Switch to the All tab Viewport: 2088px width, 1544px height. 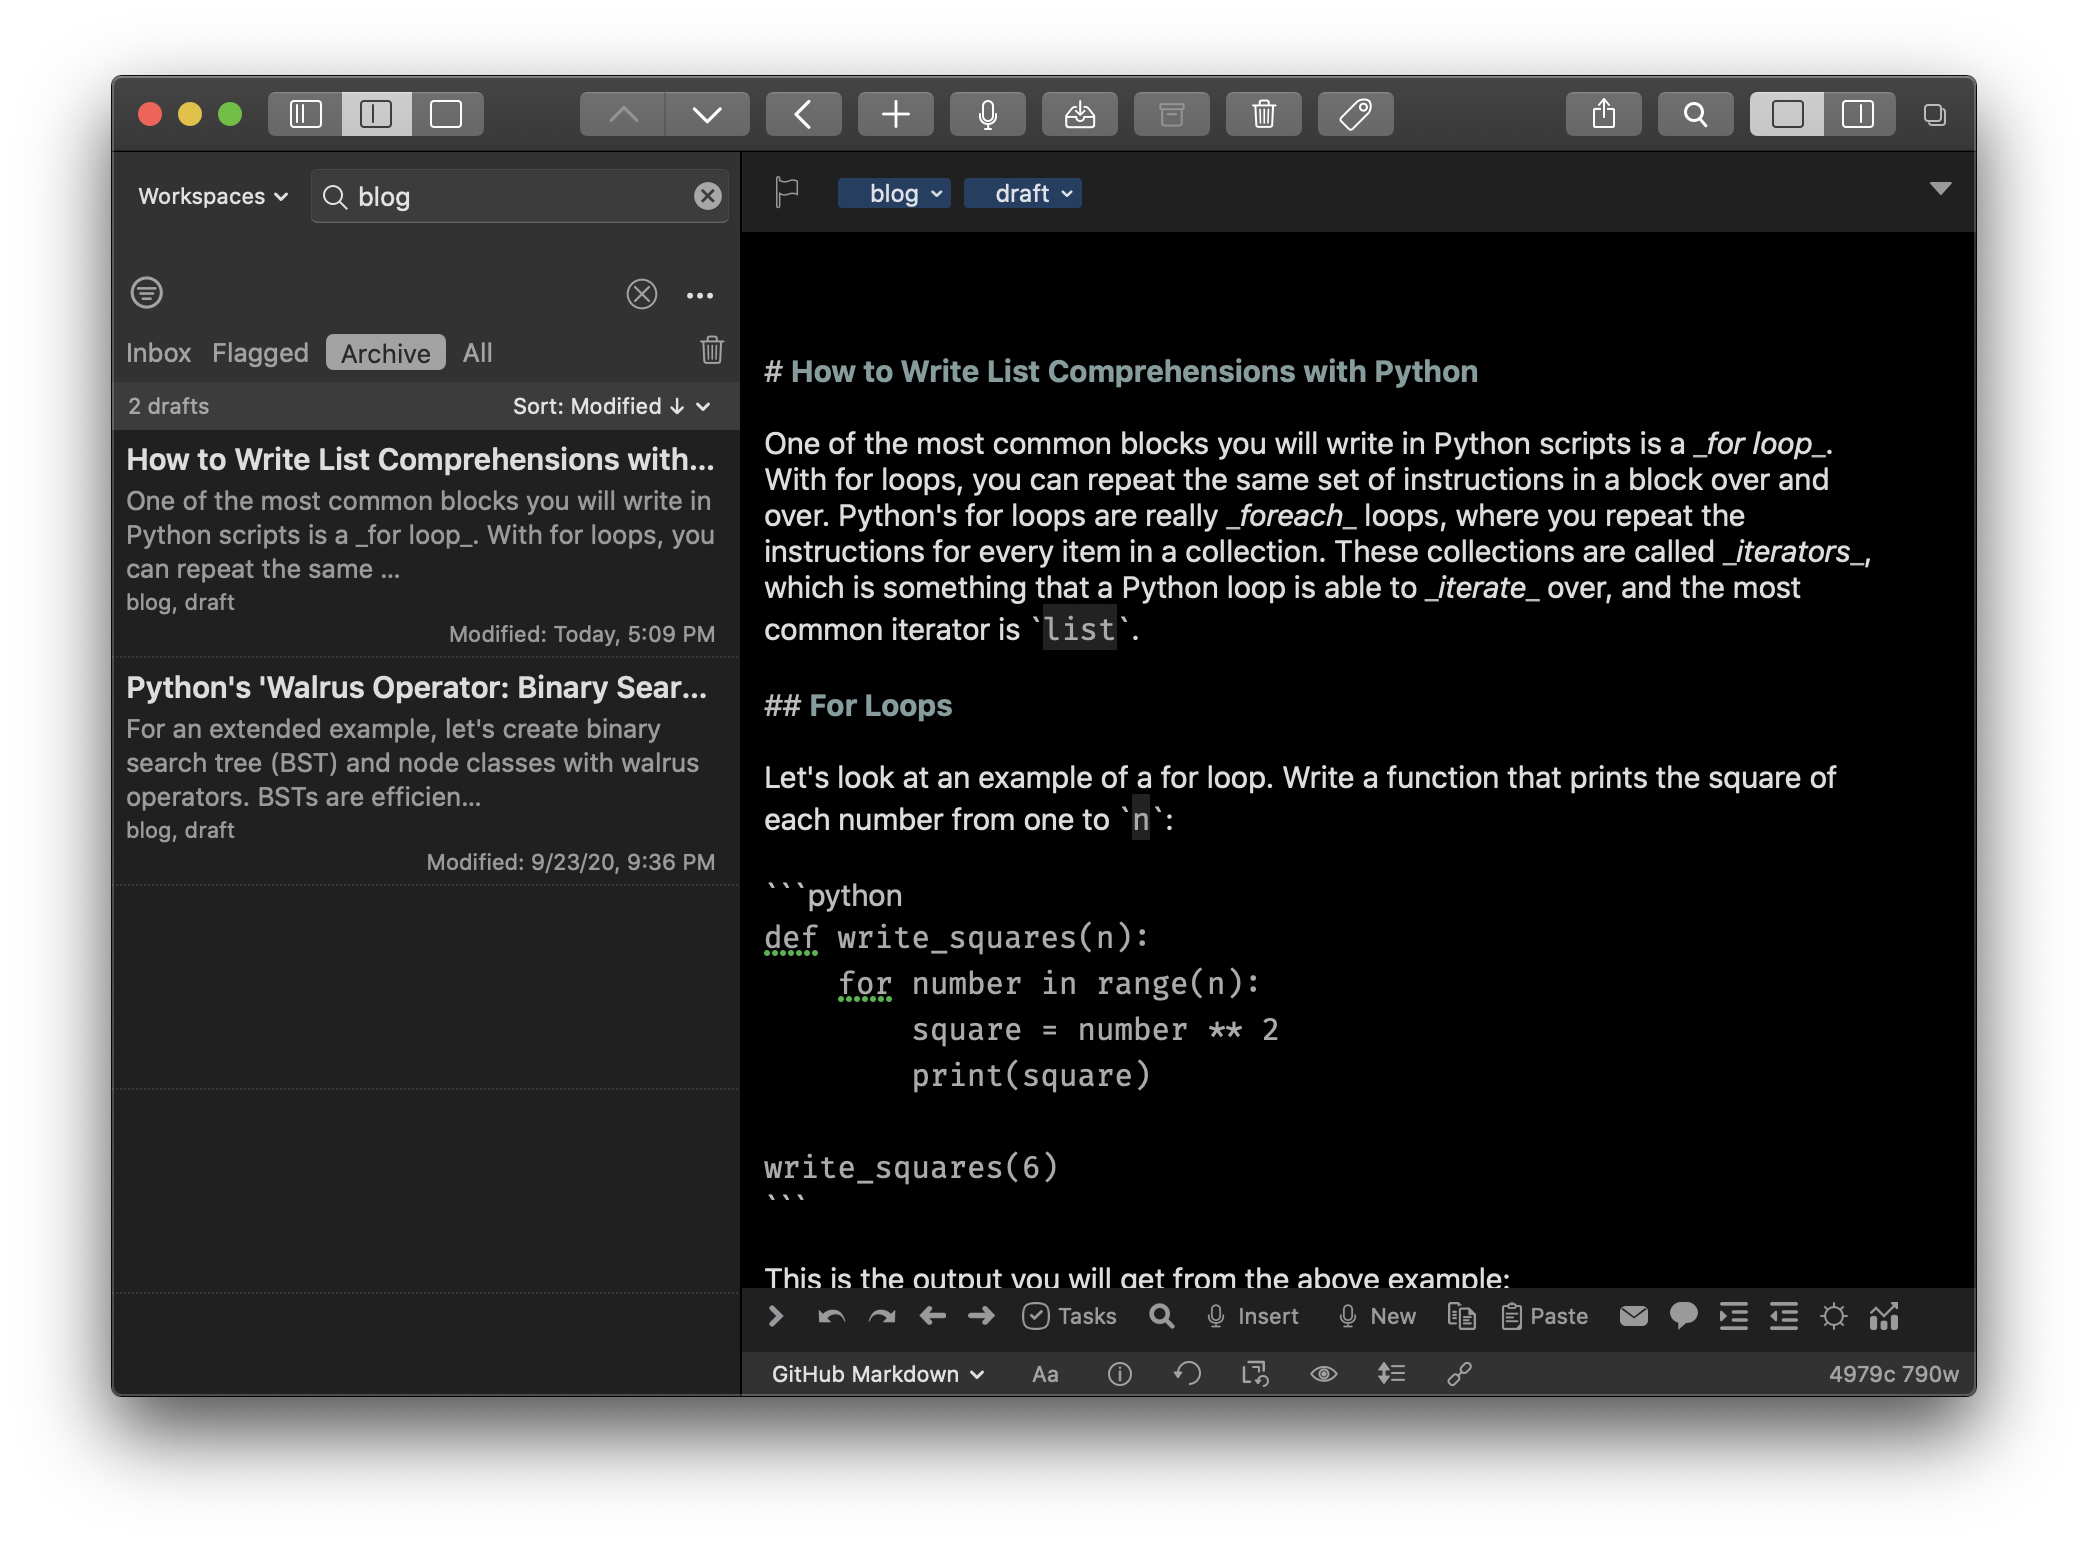477,353
